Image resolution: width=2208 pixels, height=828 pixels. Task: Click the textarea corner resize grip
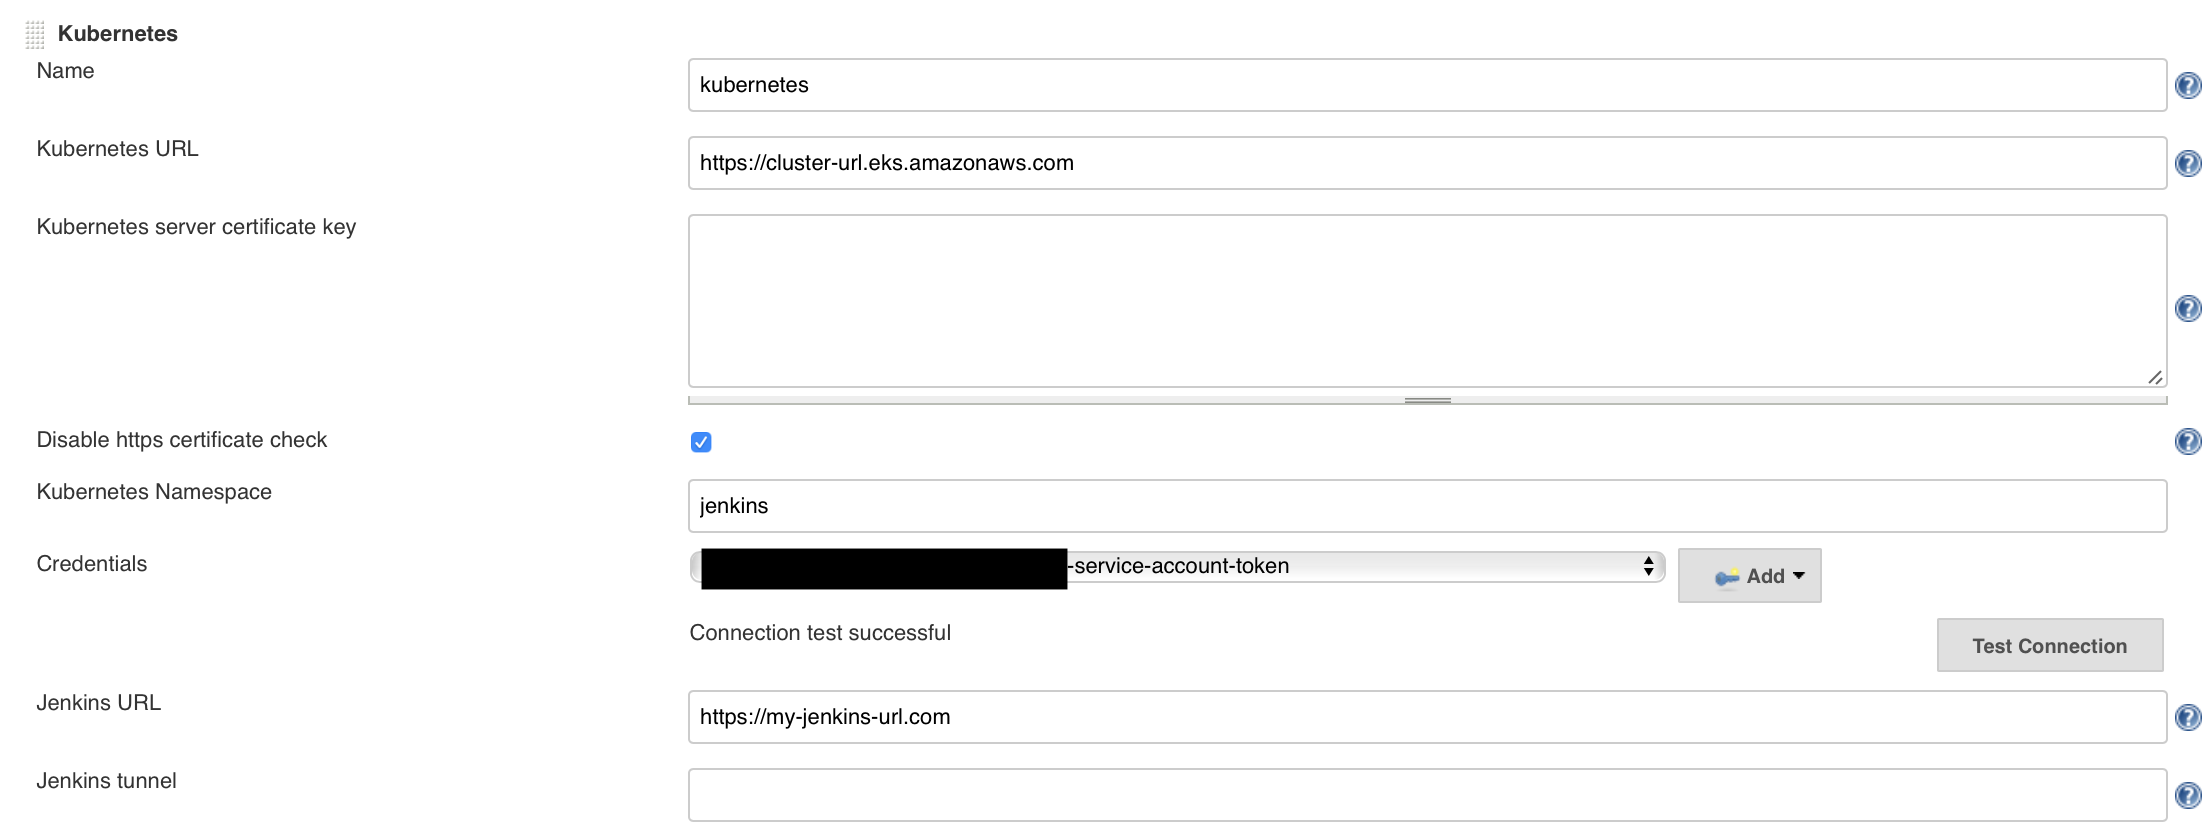pyautogui.click(x=2155, y=377)
